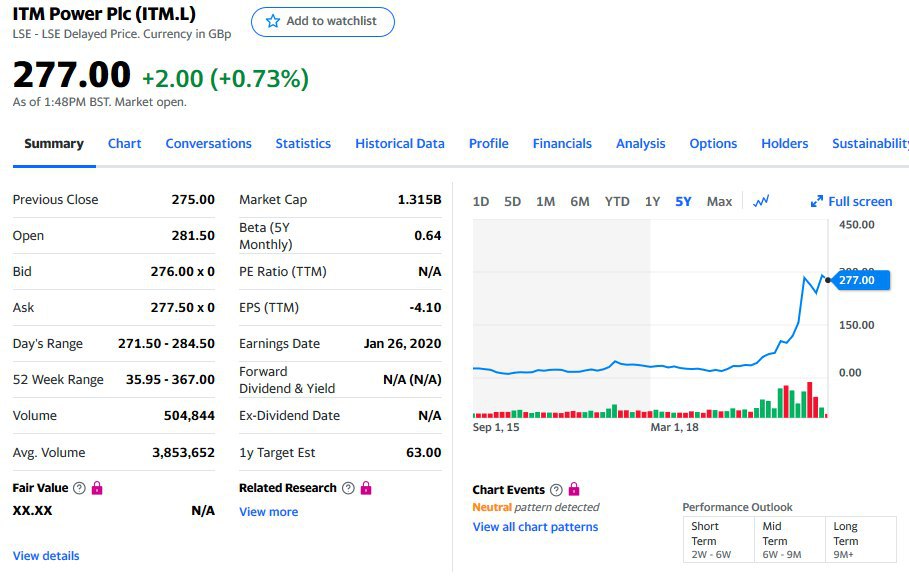Select the Summary tab
The image size is (909, 578).
click(x=54, y=144)
